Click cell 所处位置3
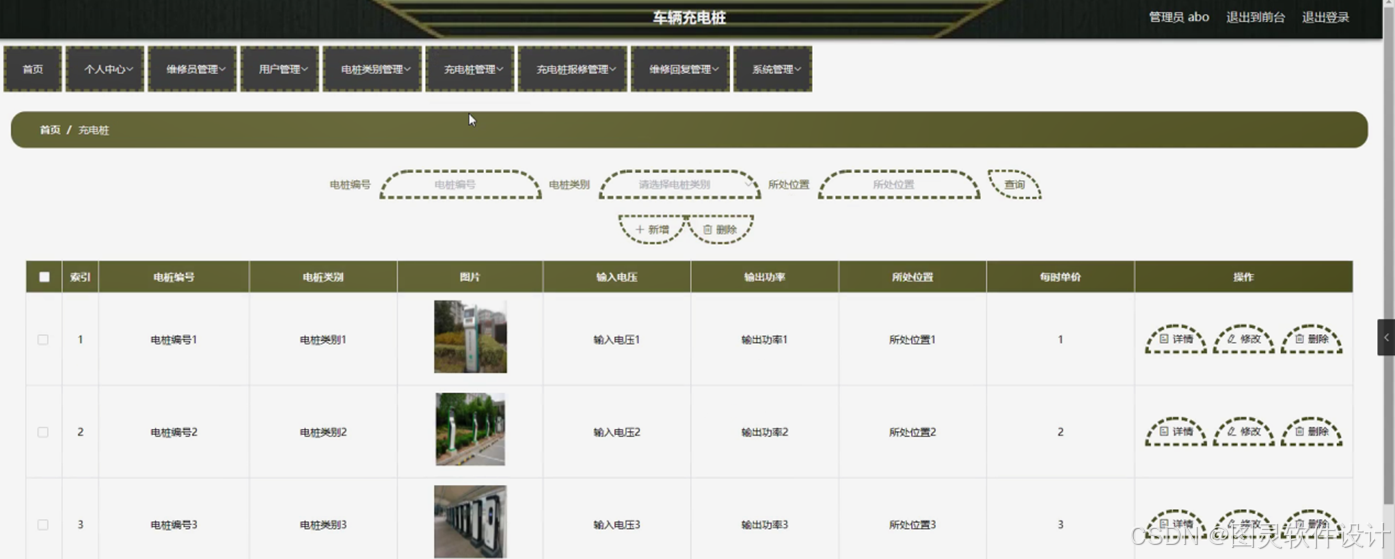 (x=912, y=525)
